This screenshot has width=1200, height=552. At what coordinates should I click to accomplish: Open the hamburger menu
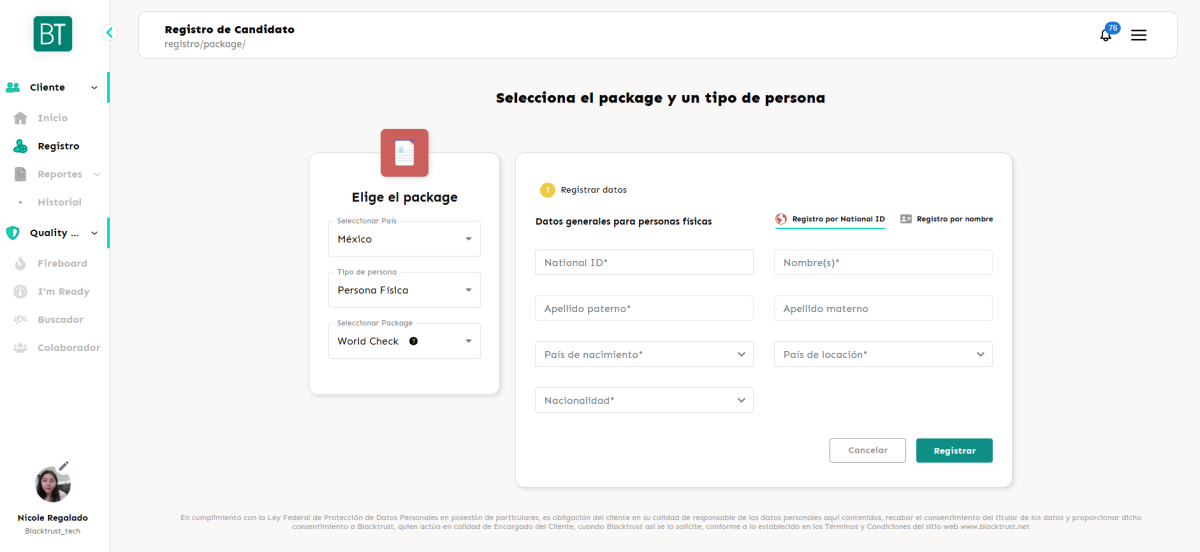1138,35
